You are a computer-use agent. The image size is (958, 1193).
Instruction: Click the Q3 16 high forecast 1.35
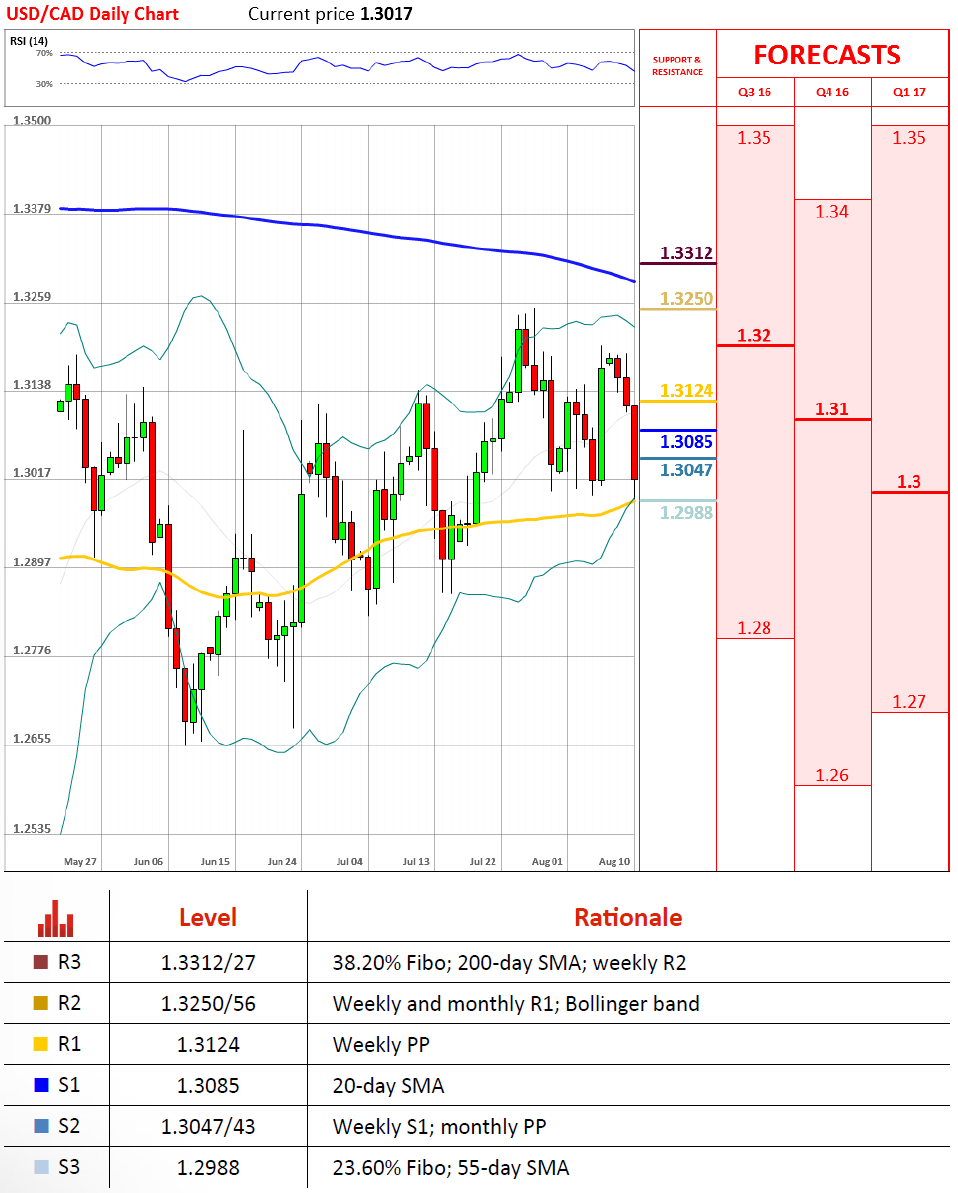[x=754, y=138]
